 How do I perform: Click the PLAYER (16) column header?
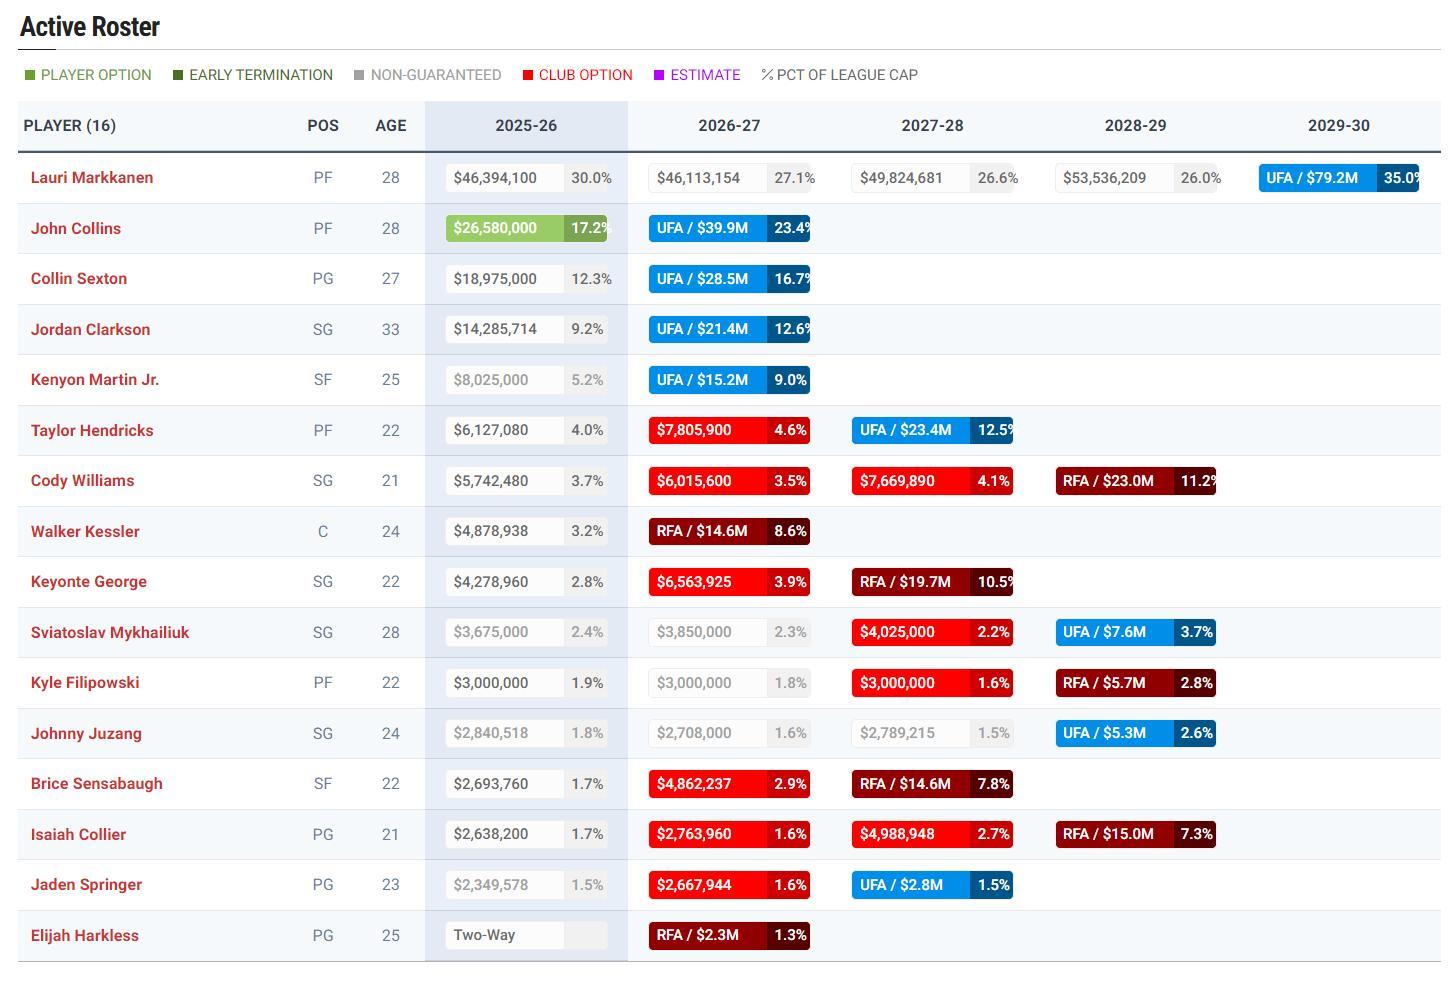point(70,126)
